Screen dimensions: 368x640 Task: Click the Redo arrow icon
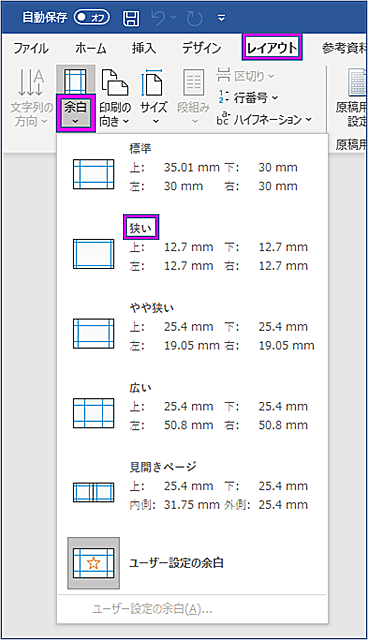(194, 18)
